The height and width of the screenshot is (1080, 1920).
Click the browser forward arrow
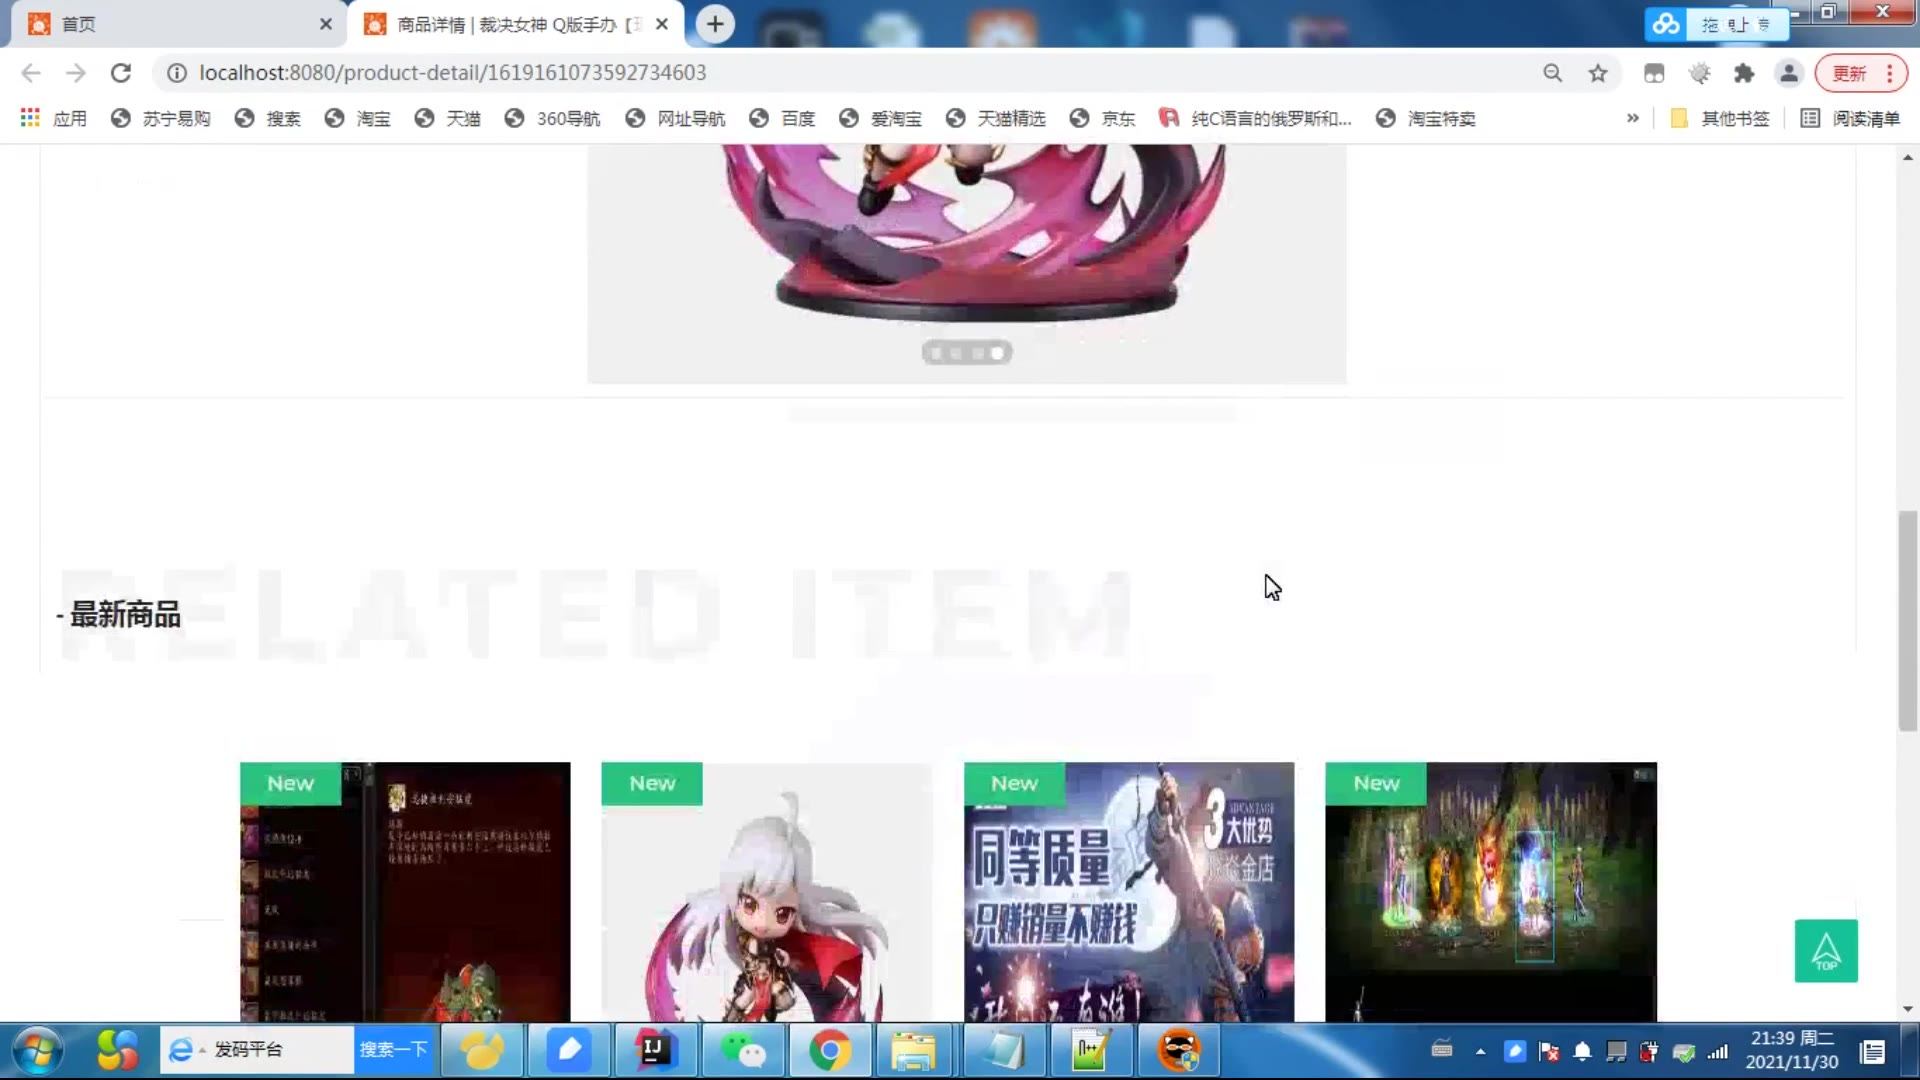[x=76, y=73]
